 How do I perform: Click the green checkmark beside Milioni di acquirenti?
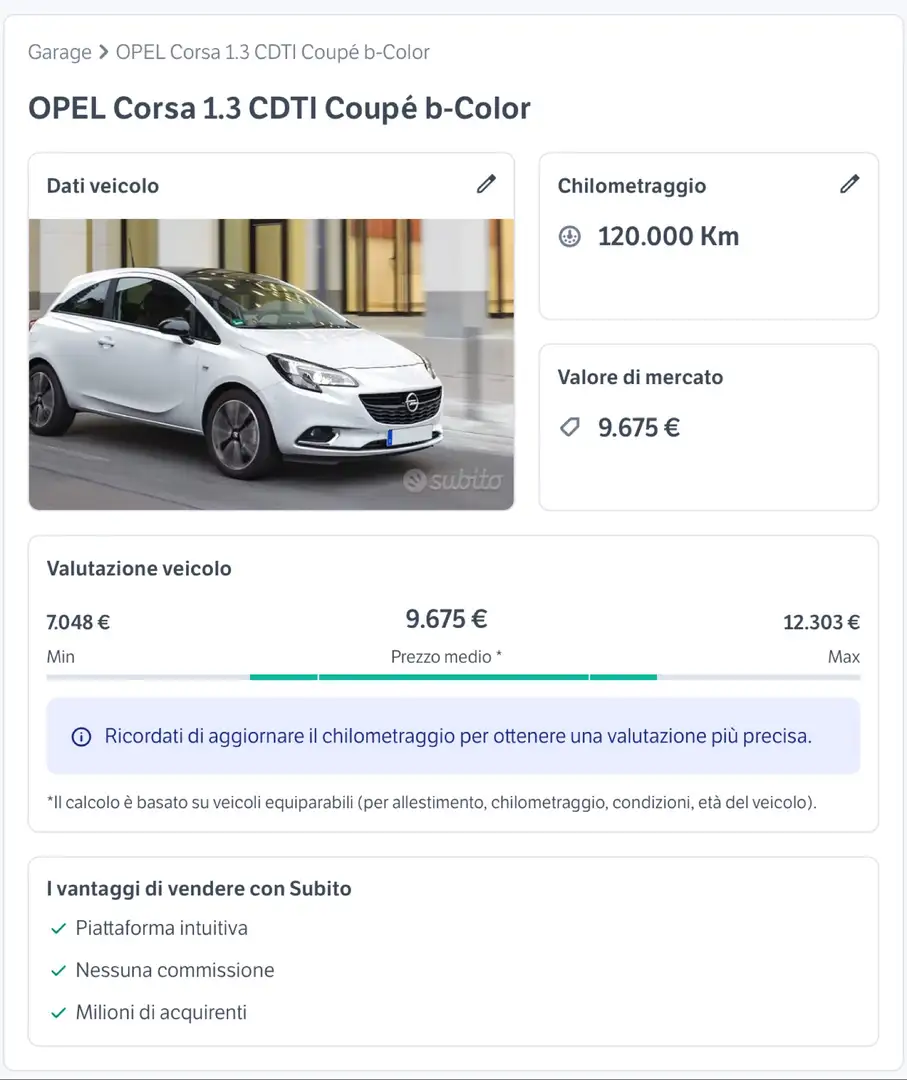tap(57, 1012)
